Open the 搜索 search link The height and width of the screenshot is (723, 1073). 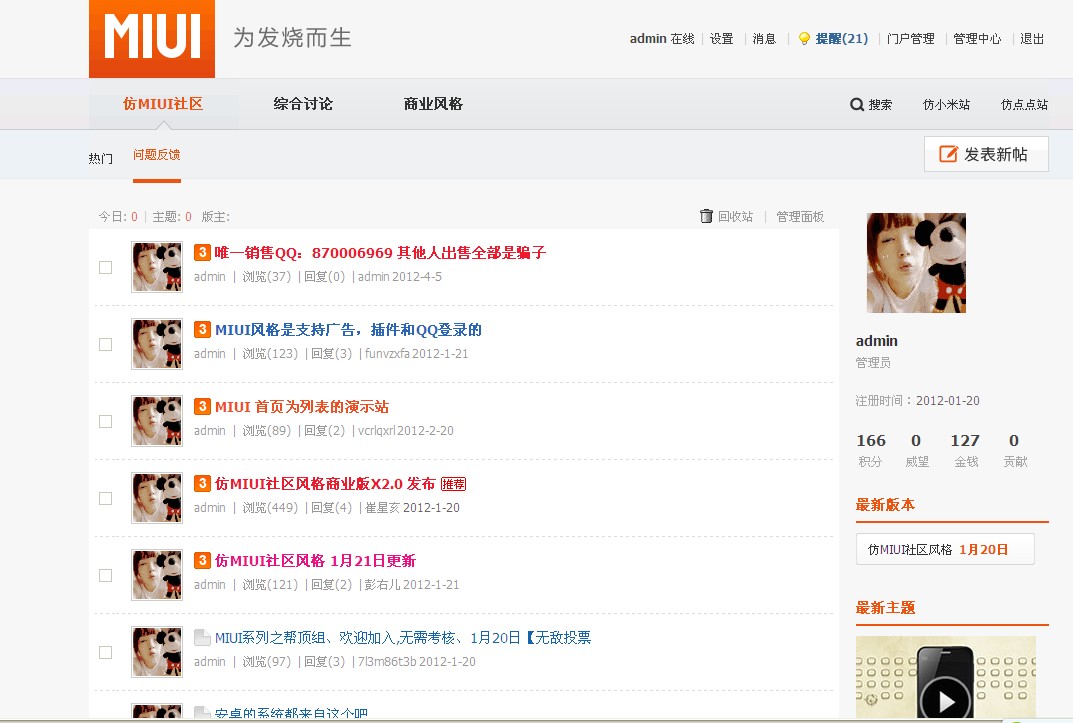click(x=880, y=105)
